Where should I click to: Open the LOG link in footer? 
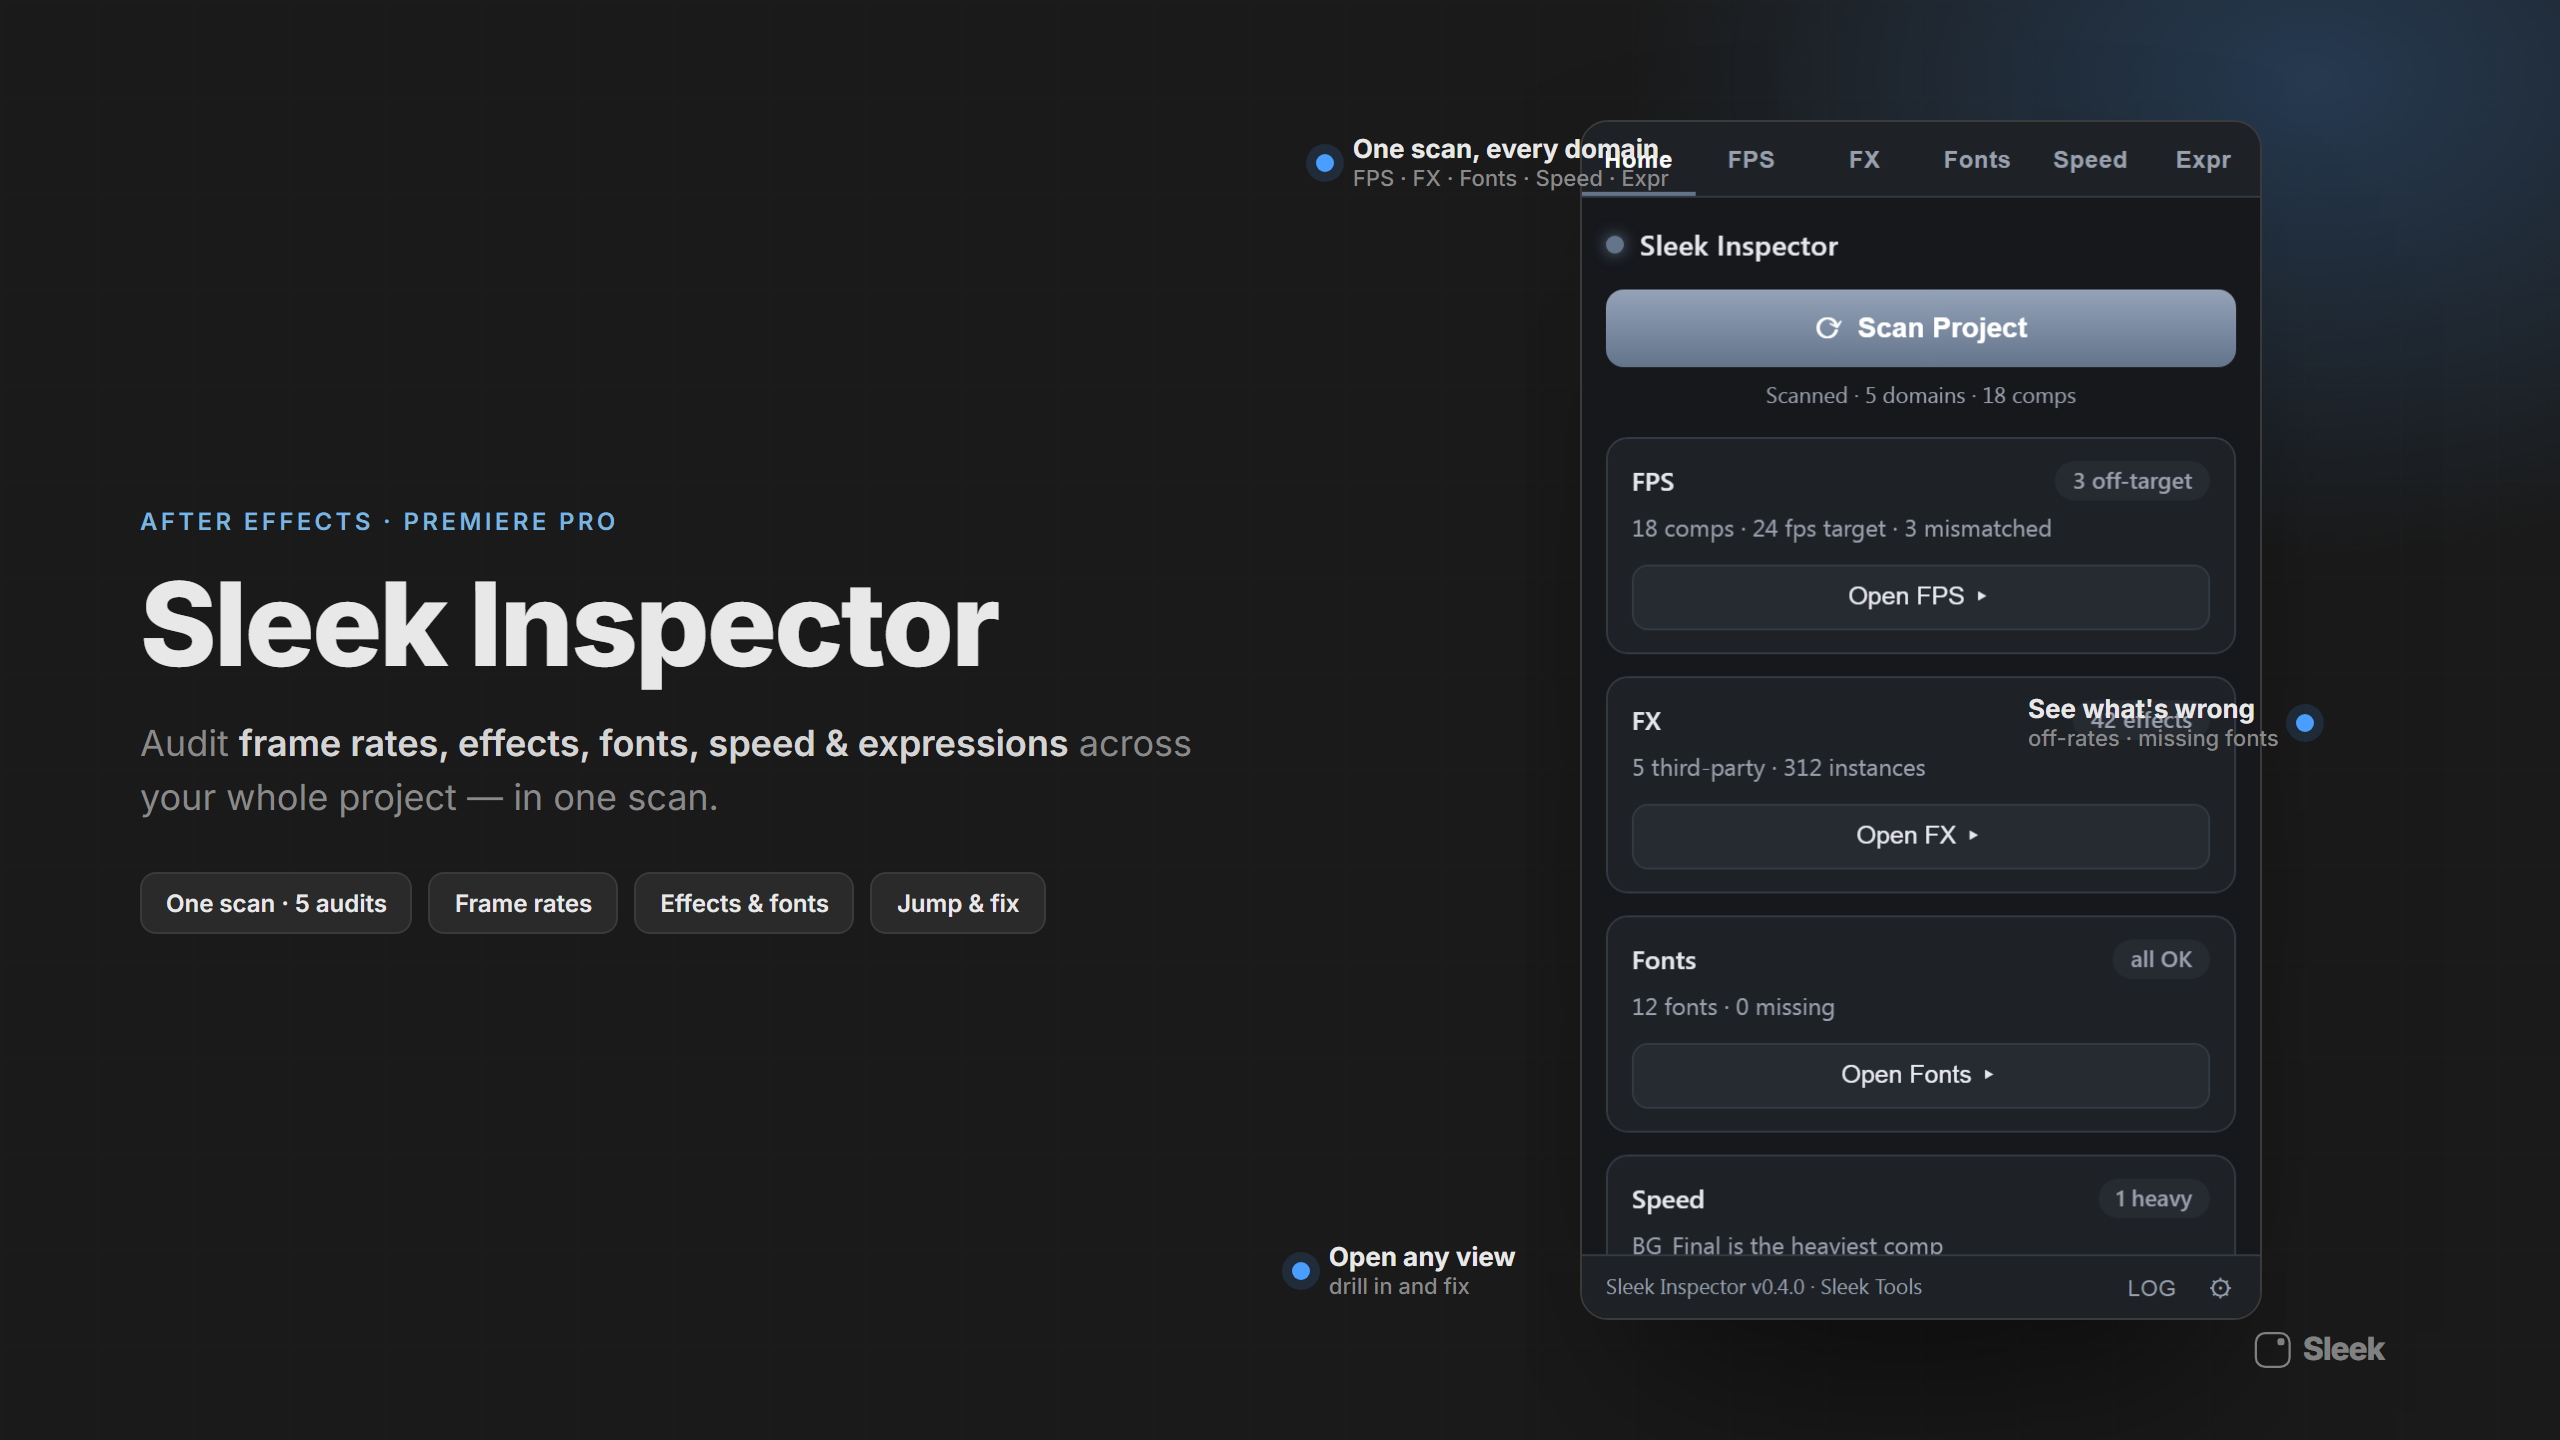(x=2151, y=1288)
